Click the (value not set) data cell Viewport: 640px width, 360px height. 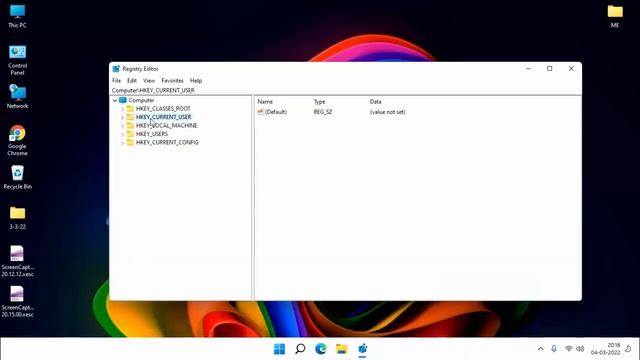point(387,112)
